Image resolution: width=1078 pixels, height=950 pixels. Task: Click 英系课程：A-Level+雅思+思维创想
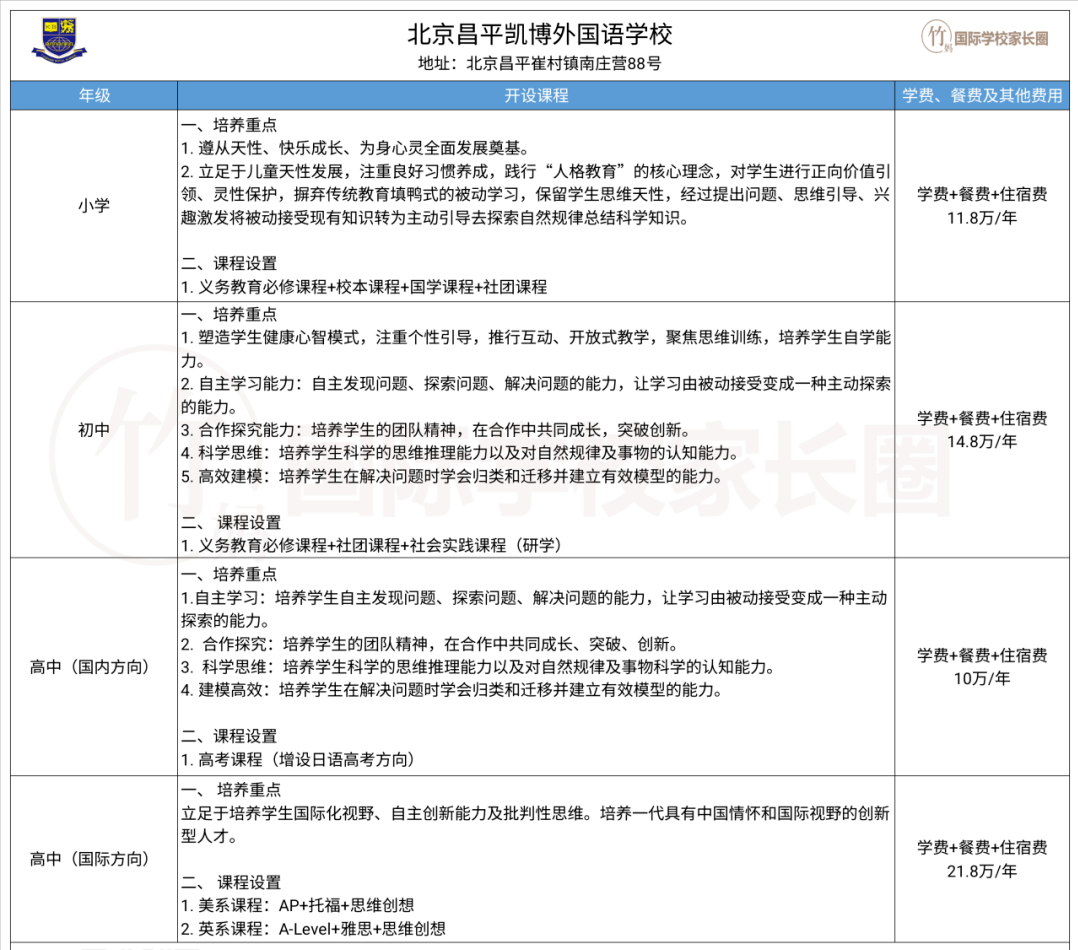314,929
